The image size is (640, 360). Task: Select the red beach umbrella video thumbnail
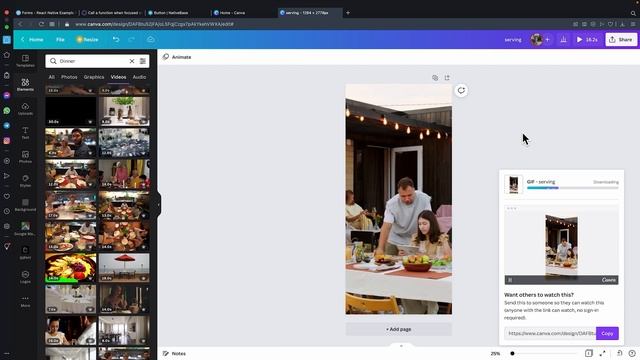pyautogui.click(x=124, y=268)
